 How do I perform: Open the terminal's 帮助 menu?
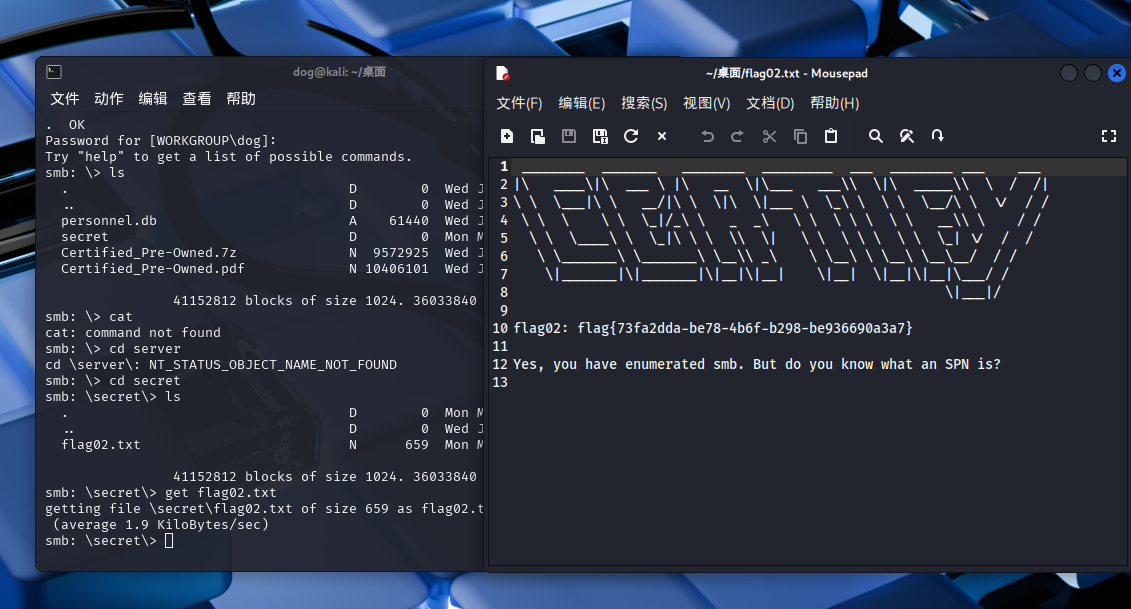(x=241, y=98)
